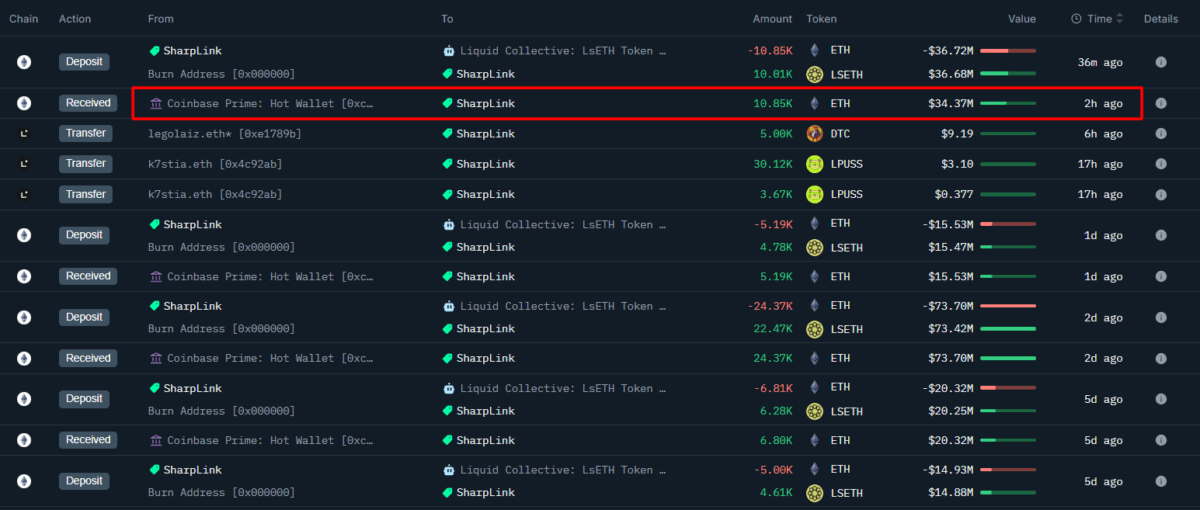Open details icon for the 6.80K ETH Received row
Image resolution: width=1200 pixels, height=510 pixels.
(x=1161, y=440)
